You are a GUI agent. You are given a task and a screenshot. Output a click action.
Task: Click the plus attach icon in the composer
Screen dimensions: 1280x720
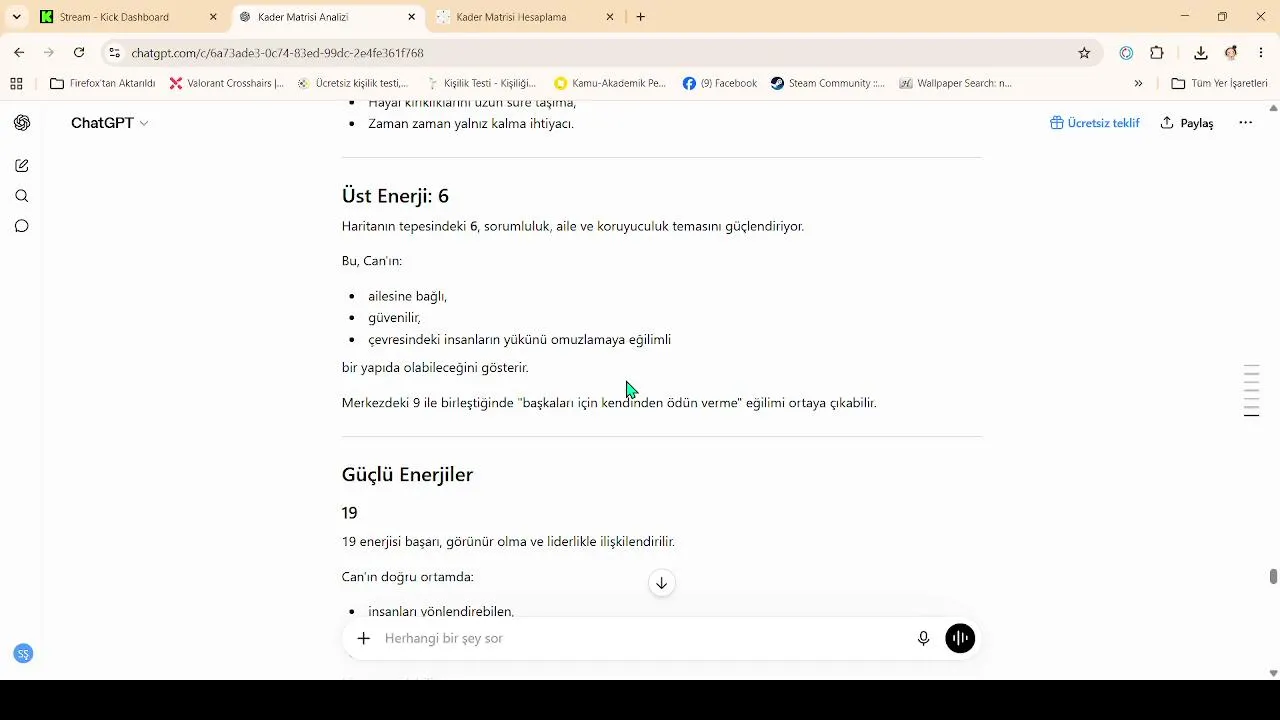(364, 638)
